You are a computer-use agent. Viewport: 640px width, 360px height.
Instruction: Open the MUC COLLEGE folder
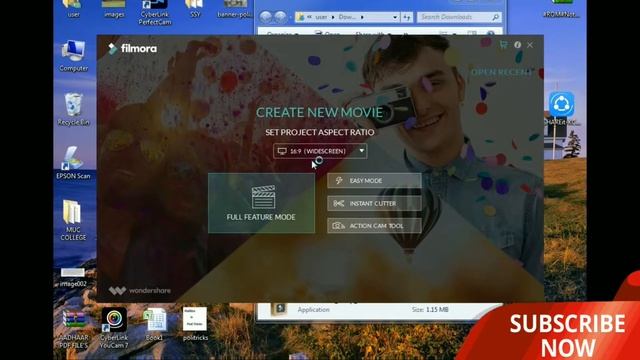pos(73,220)
